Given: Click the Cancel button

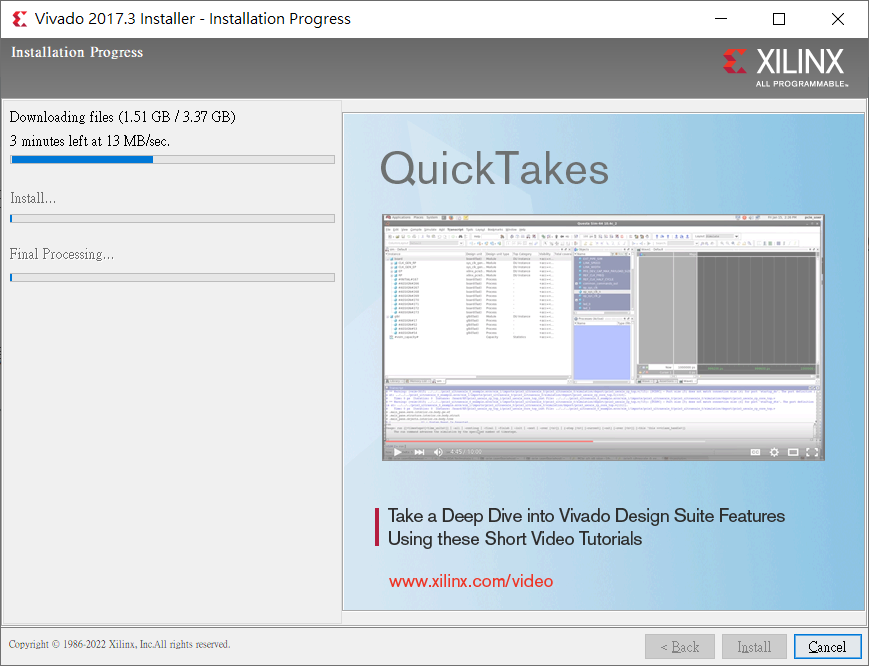Looking at the screenshot, I should [x=827, y=647].
